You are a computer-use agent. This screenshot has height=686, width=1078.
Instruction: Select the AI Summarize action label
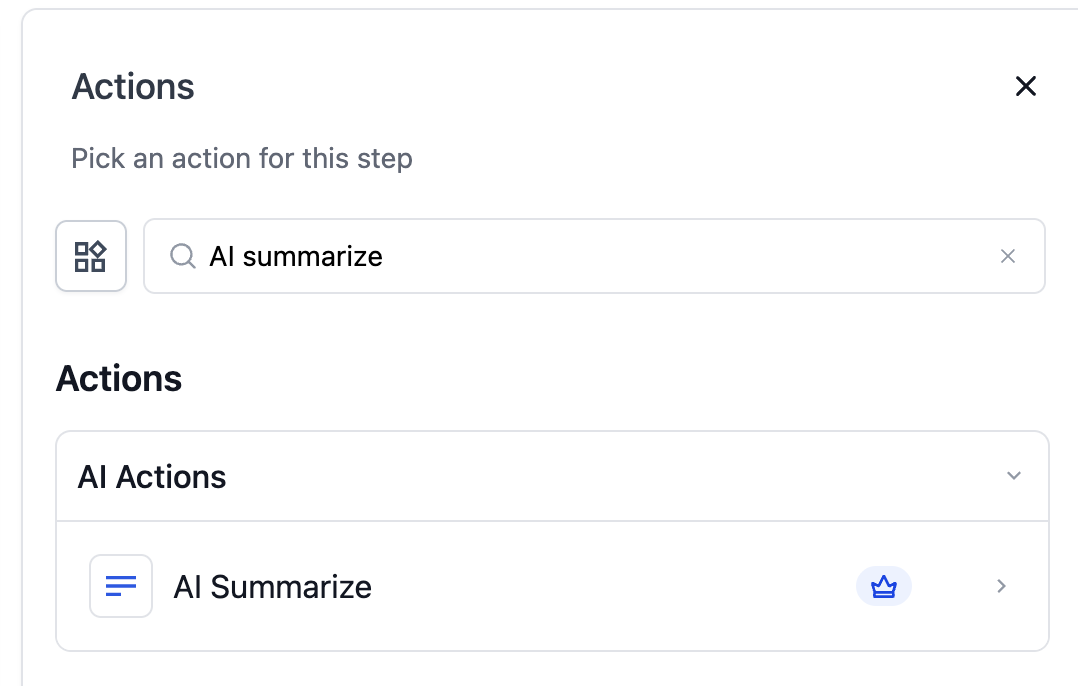(x=272, y=586)
